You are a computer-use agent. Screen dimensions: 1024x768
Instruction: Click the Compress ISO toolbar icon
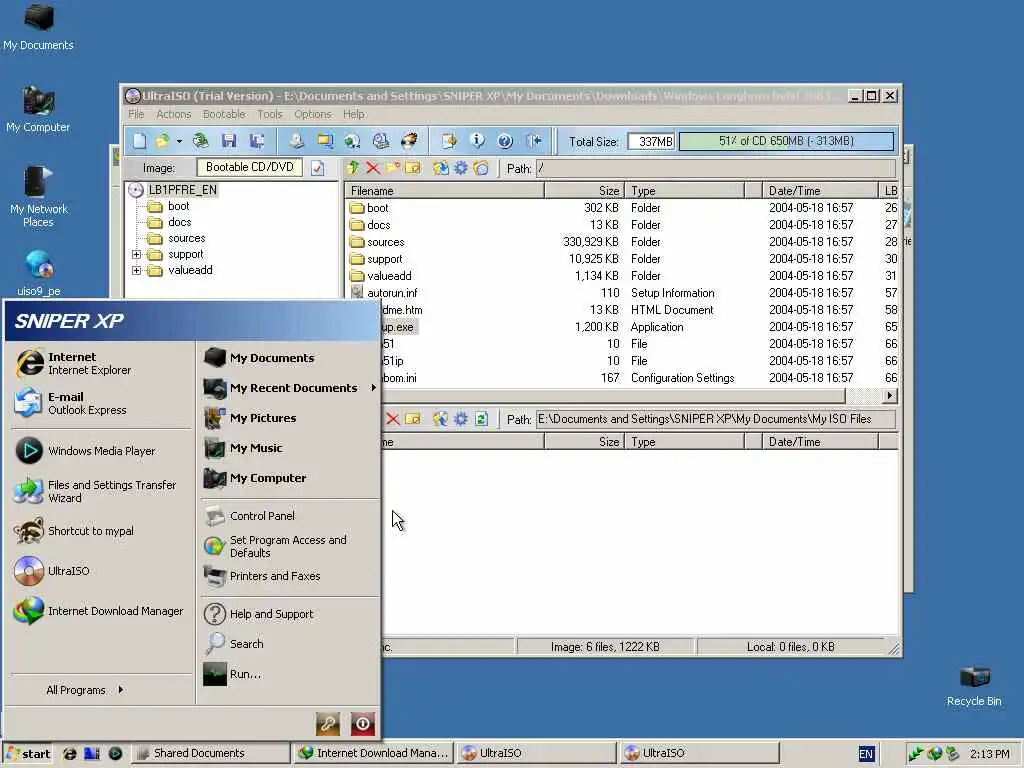pos(325,141)
